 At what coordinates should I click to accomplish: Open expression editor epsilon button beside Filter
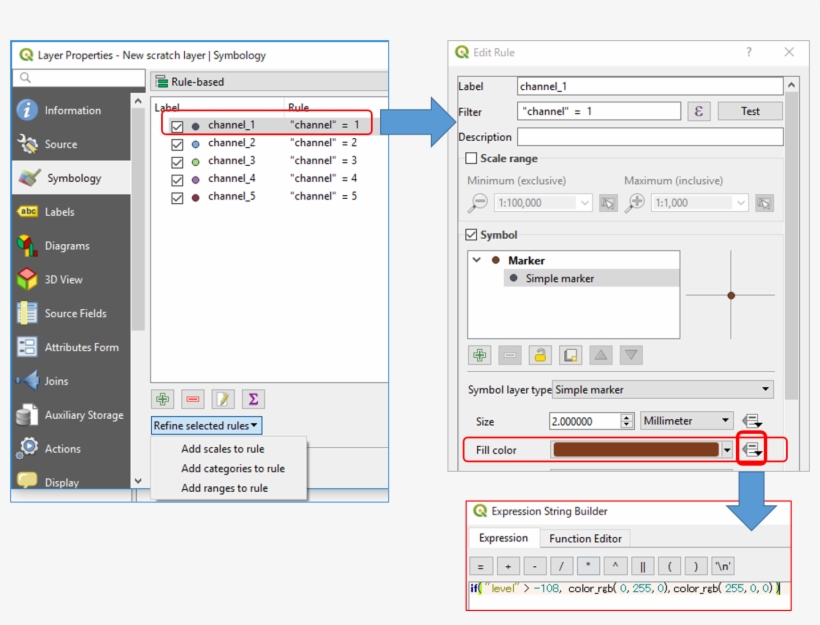(698, 111)
